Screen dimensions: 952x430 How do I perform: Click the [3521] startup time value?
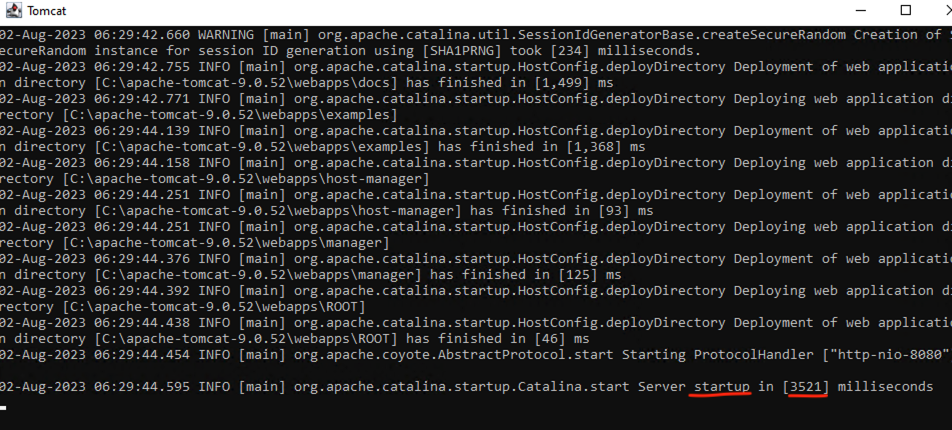pyautogui.click(x=806, y=387)
